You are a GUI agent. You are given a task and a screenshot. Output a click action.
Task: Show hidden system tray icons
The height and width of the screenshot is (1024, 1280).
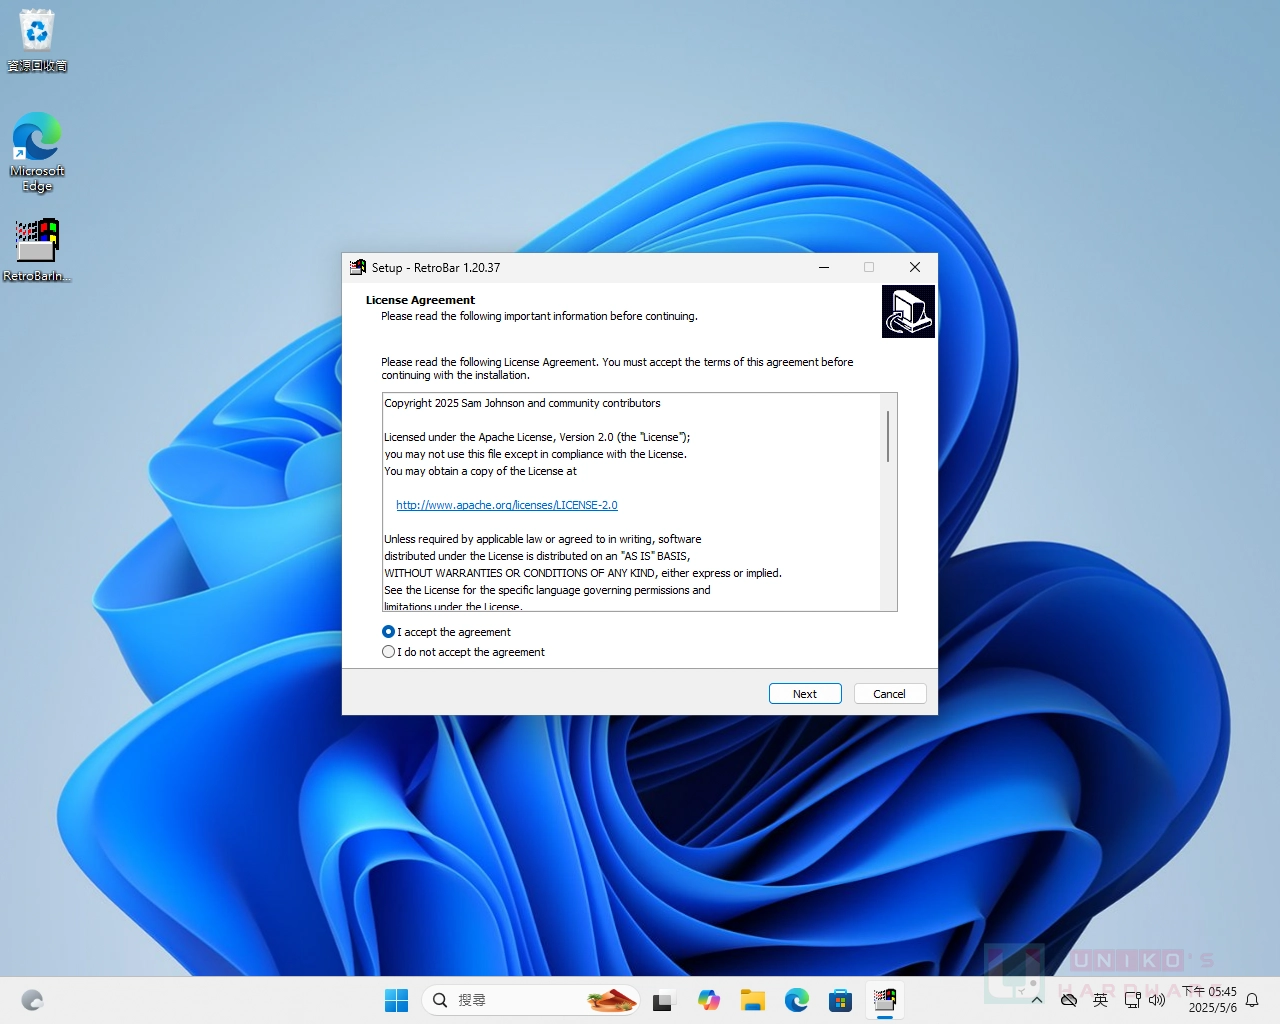tap(1037, 1000)
